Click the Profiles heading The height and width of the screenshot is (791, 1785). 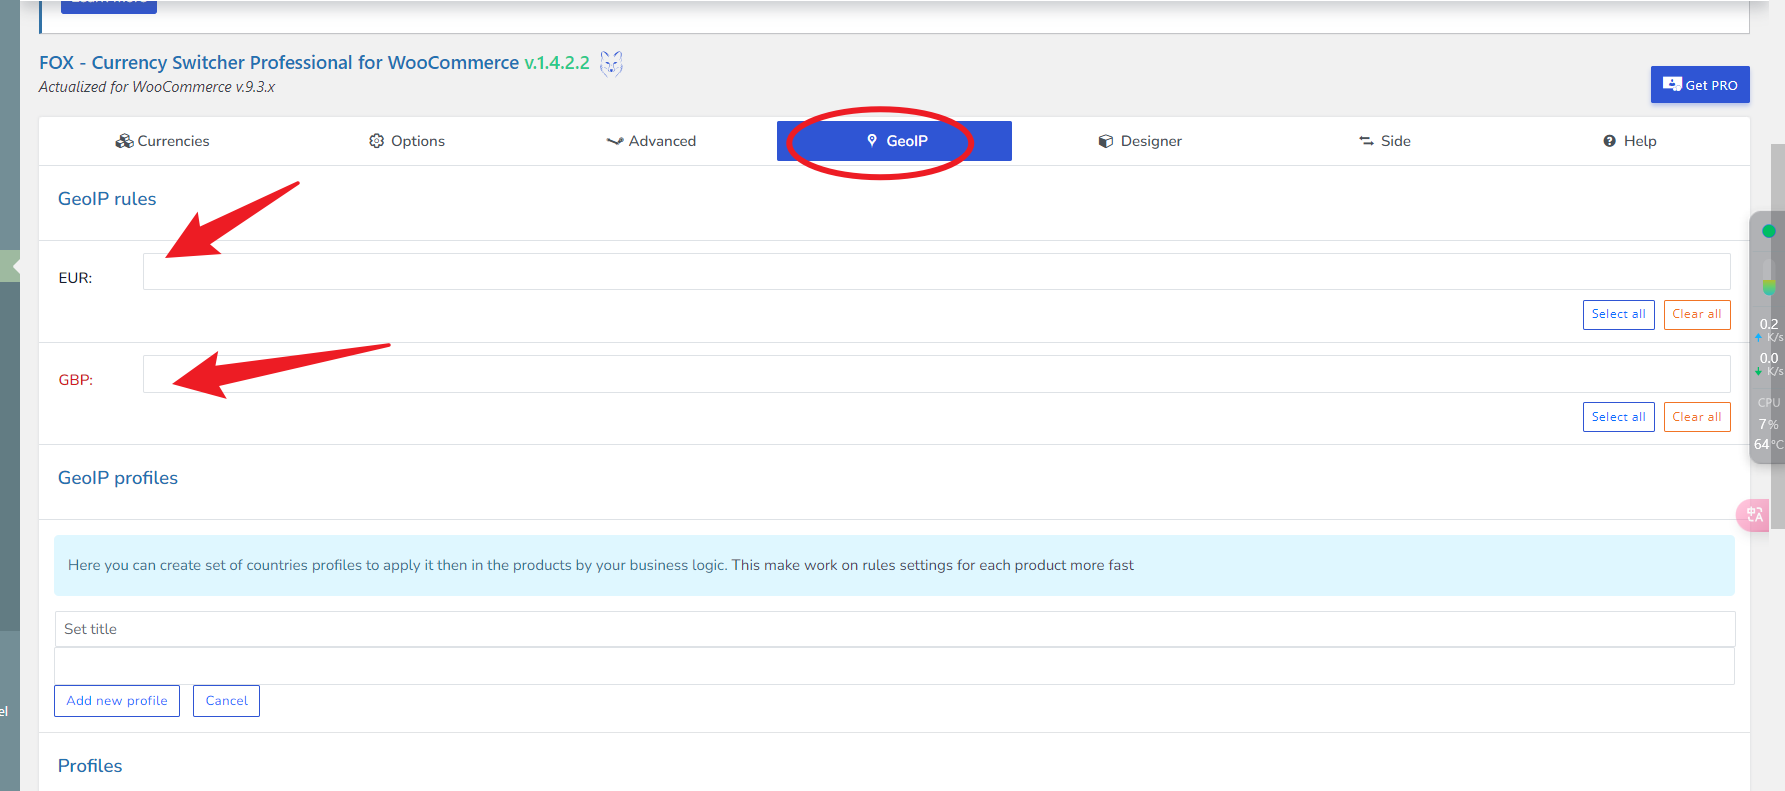tap(90, 766)
